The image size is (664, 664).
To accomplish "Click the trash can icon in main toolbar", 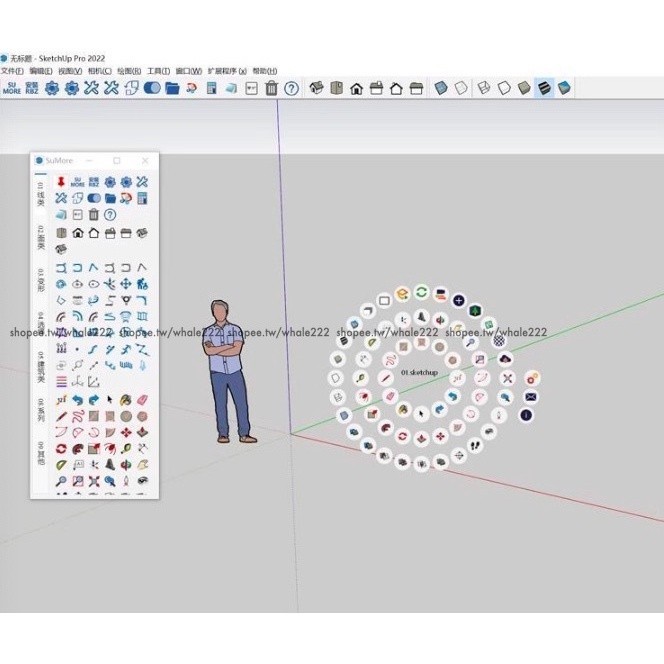I will tap(271, 88).
